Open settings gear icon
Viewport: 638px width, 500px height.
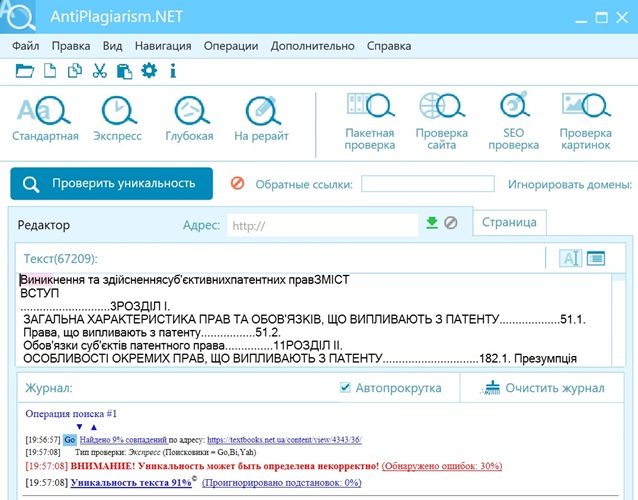149,70
